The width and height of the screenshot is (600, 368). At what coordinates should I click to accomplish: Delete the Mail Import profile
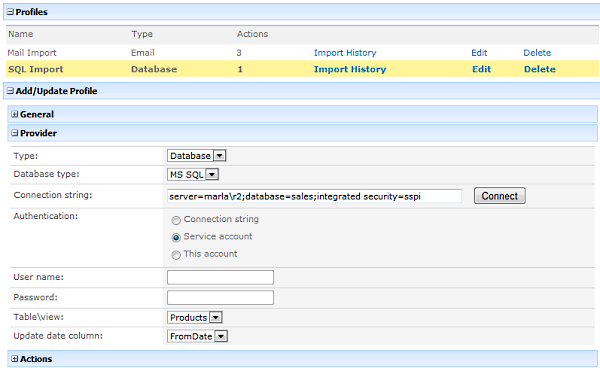pyautogui.click(x=537, y=53)
